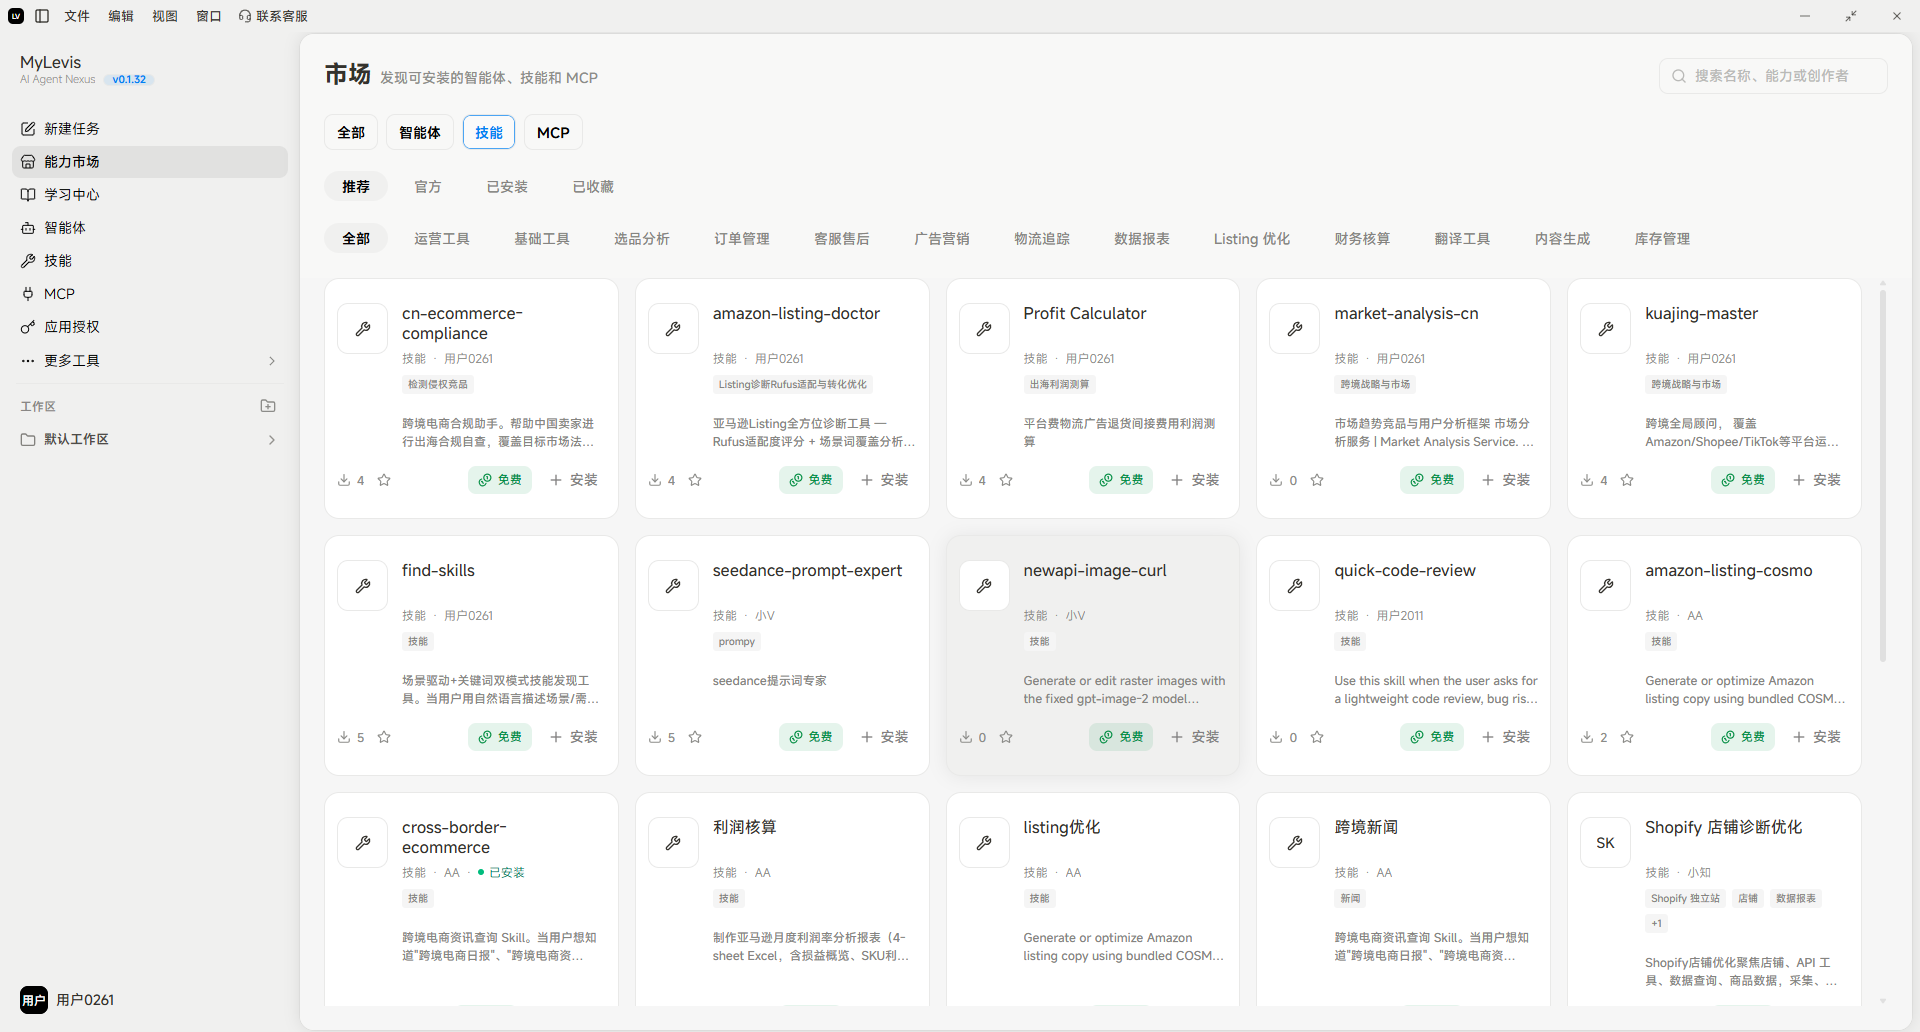
Task: Install quick-code-review skill
Action: click(1506, 737)
